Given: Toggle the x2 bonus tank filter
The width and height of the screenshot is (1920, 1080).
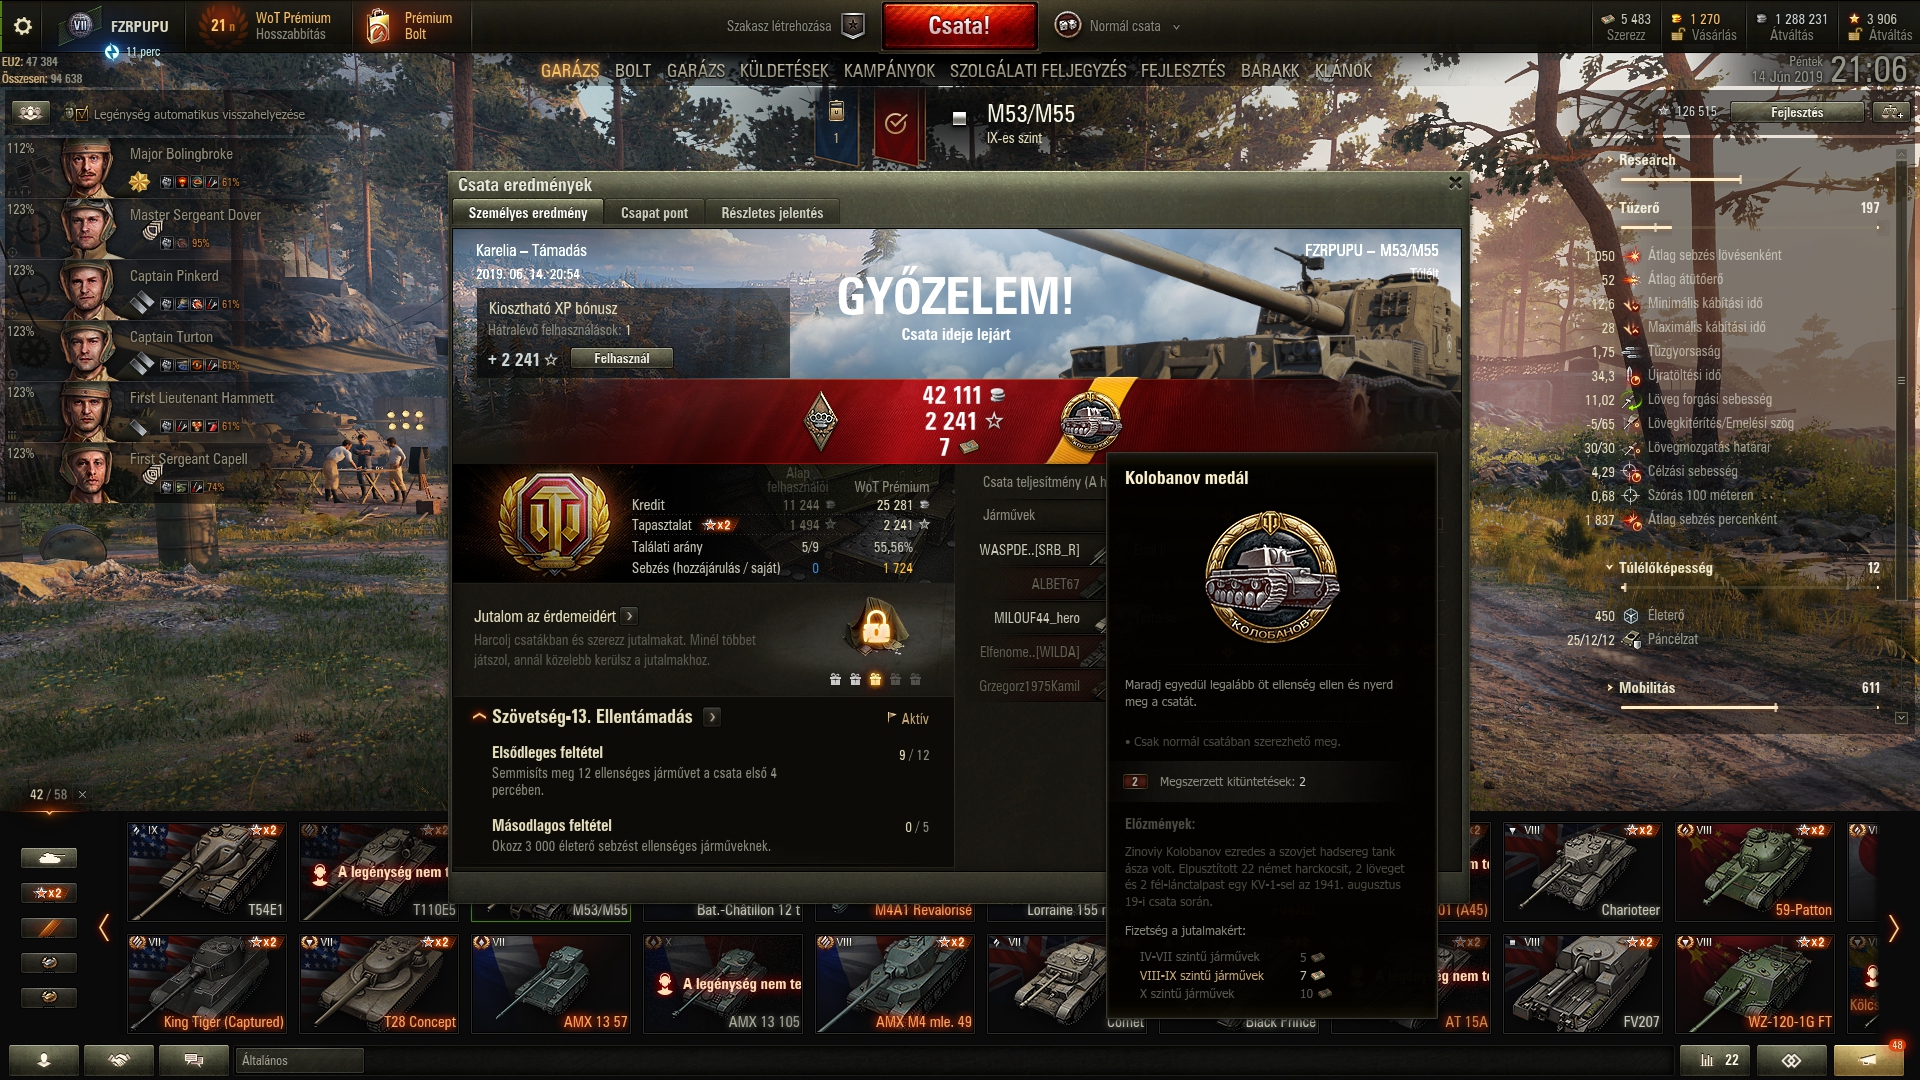Looking at the screenshot, I should click(48, 892).
